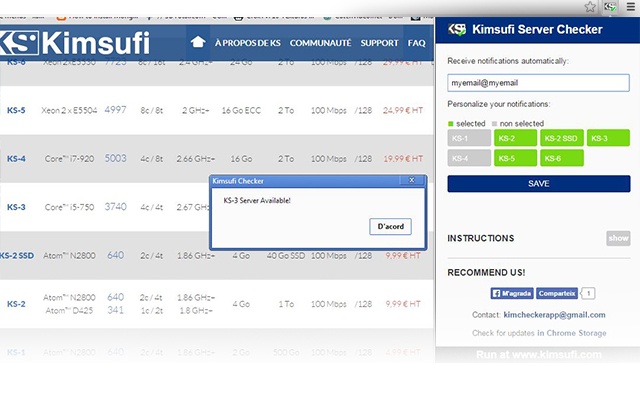This screenshot has width=640, height=400.
Task: Click the 24,99 € HT price
Action: click(x=403, y=110)
